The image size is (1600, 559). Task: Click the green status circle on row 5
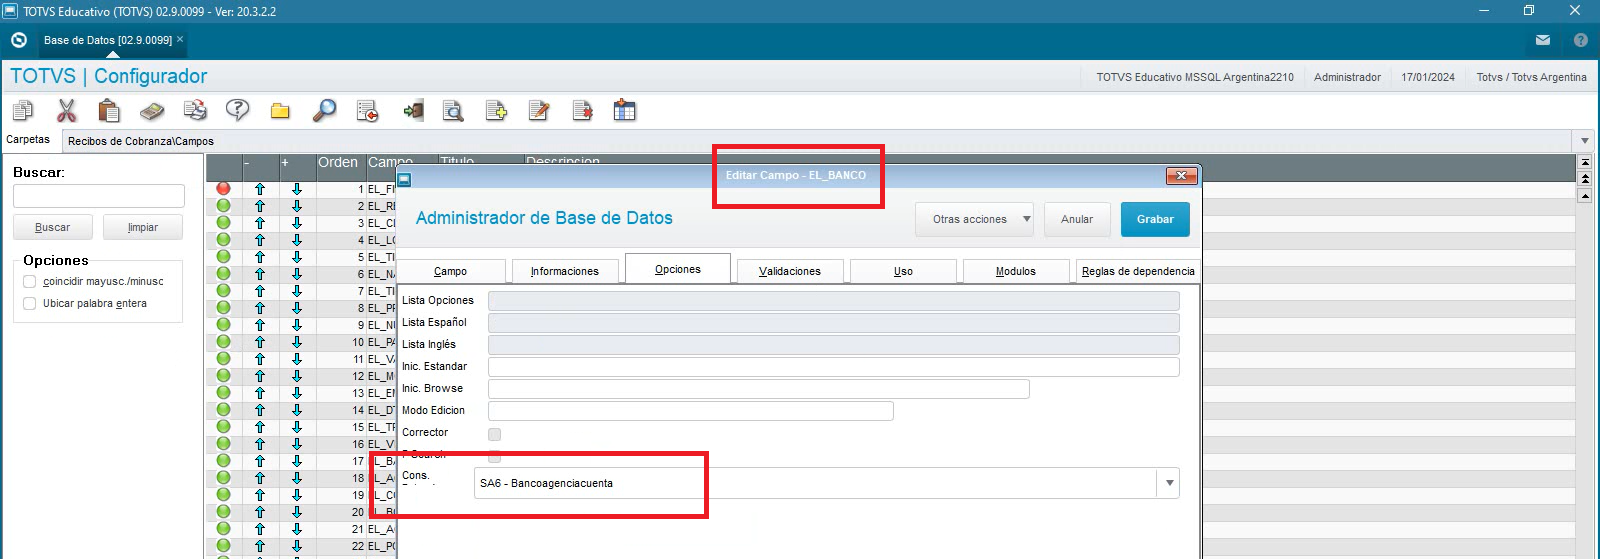coord(223,256)
